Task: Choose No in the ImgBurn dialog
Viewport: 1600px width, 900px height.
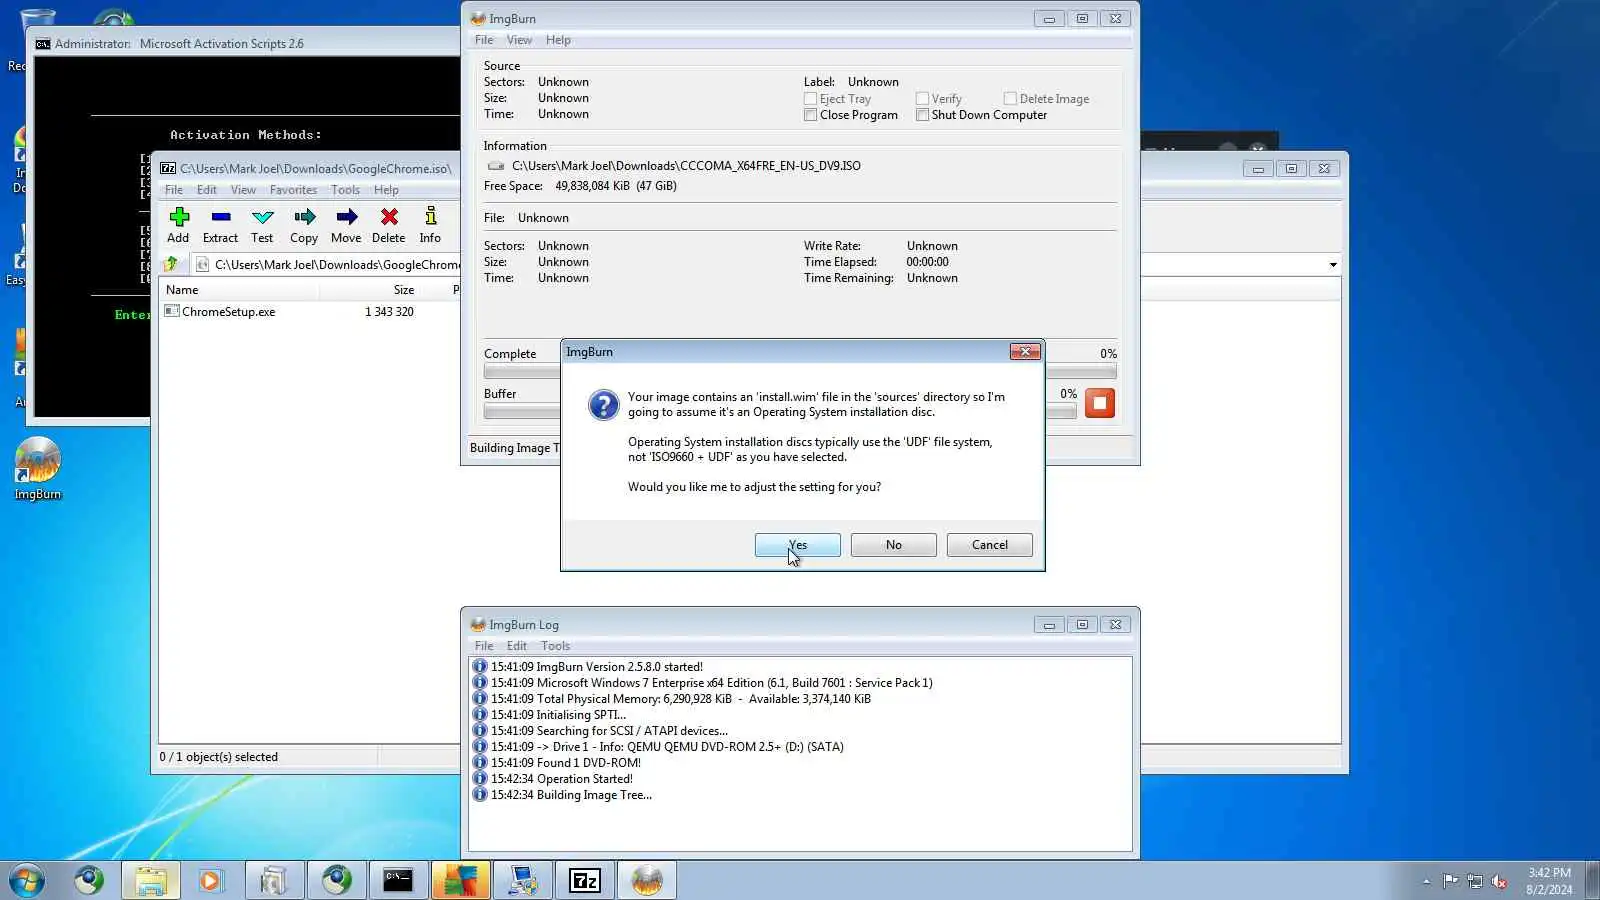Action: (x=893, y=545)
